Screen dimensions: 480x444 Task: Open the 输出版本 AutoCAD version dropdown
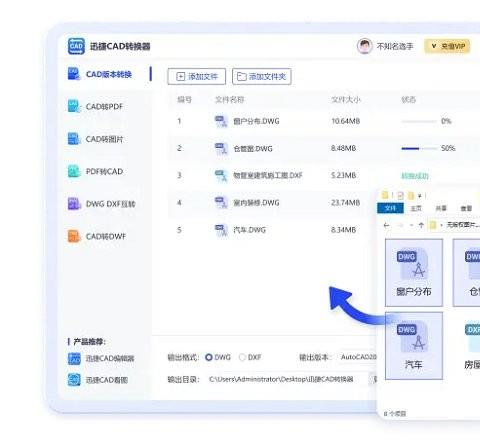coord(358,357)
